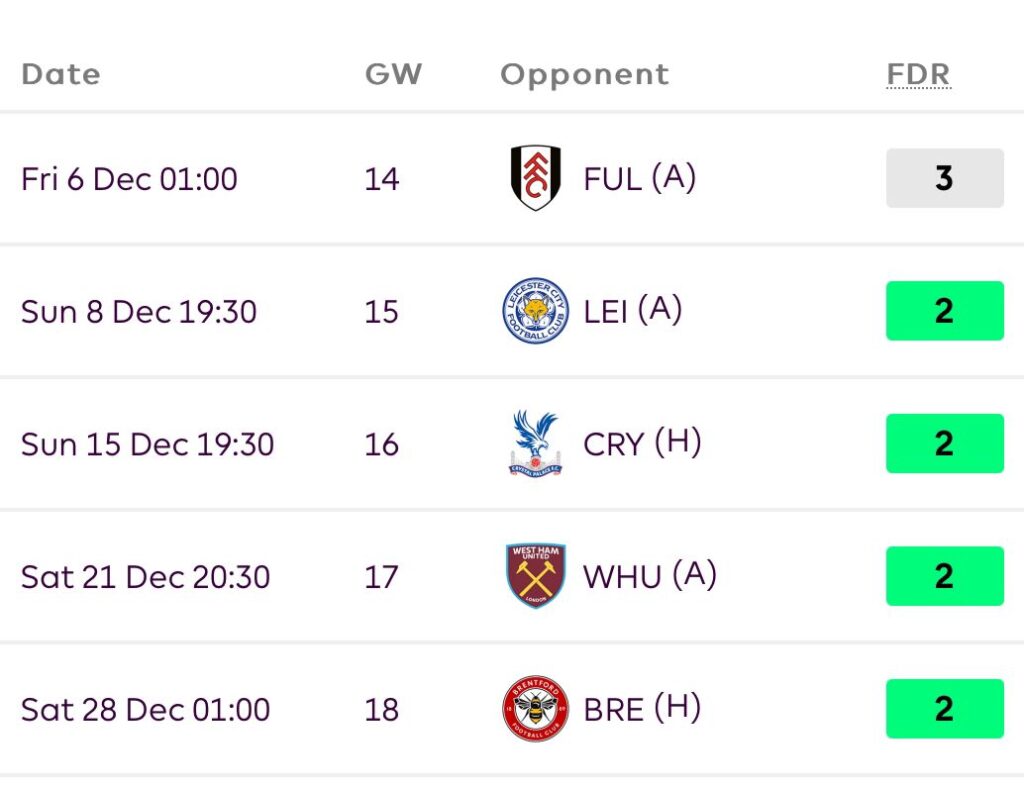Select the CRY (H) fixture text
Image resolution: width=1024 pixels, height=790 pixels.
642,443
